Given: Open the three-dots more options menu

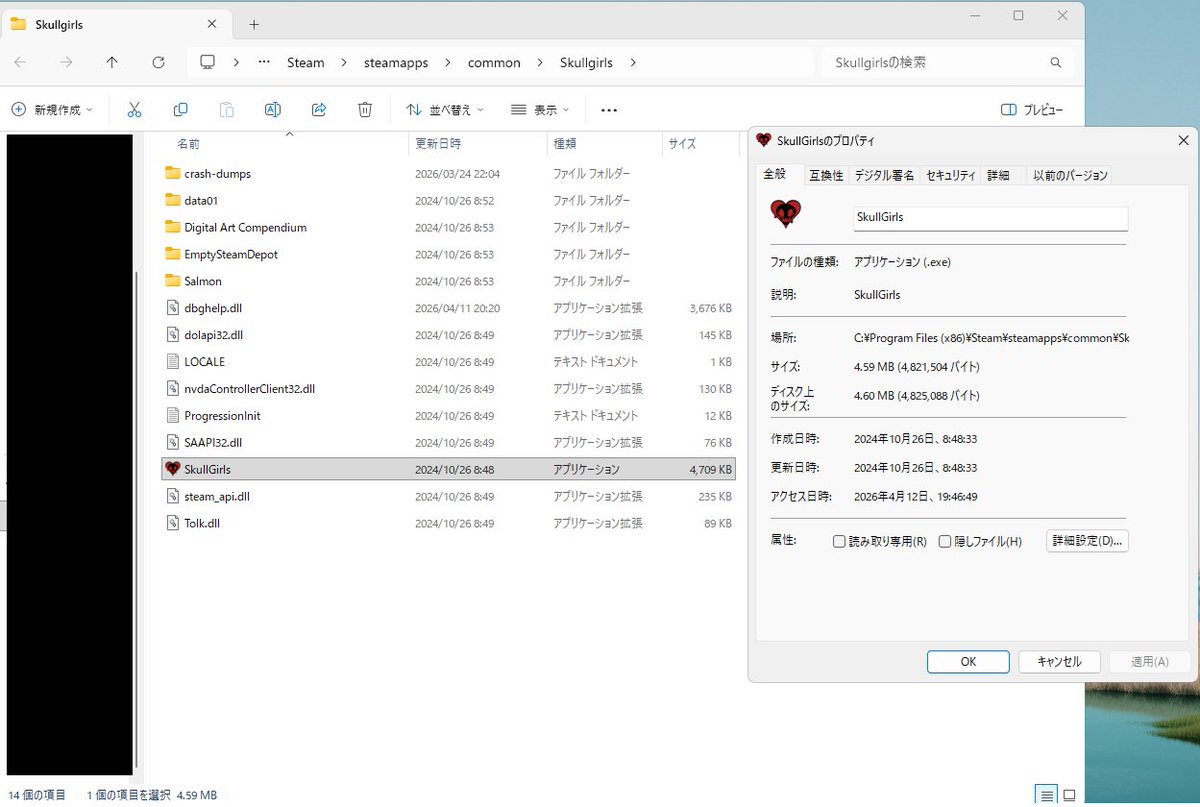Looking at the screenshot, I should tap(609, 110).
